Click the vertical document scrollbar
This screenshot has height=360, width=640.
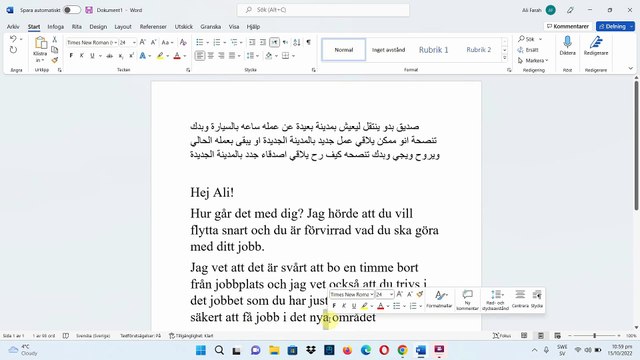coord(636,146)
